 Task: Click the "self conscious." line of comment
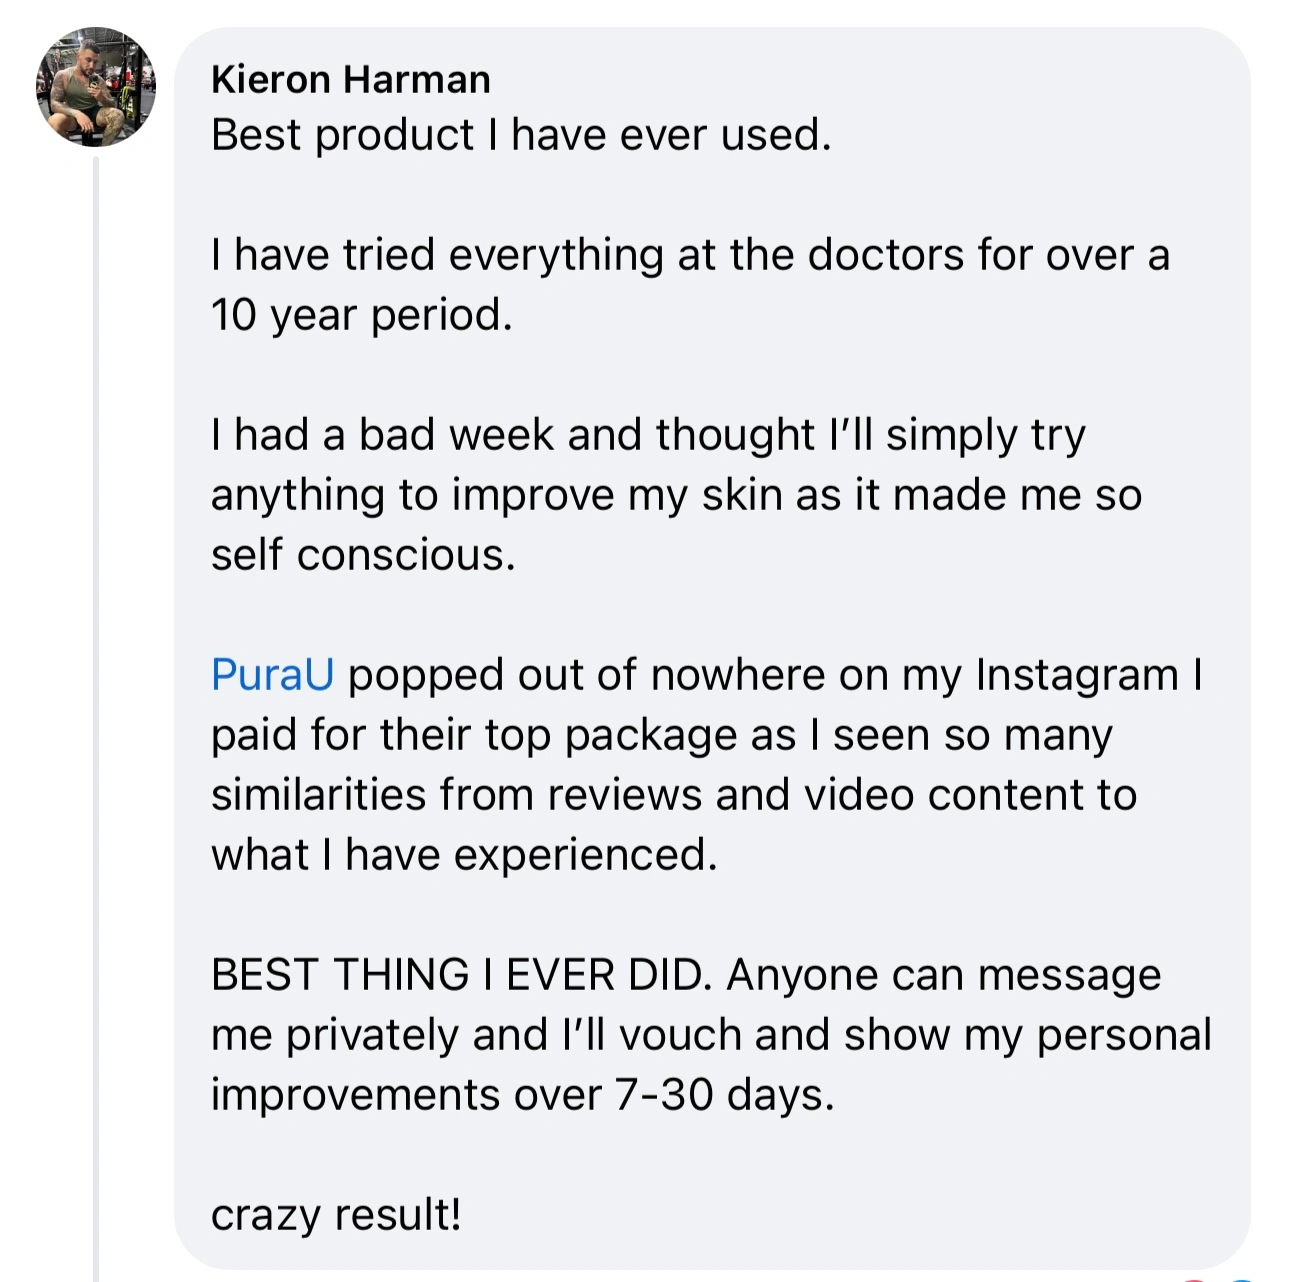coord(363,555)
